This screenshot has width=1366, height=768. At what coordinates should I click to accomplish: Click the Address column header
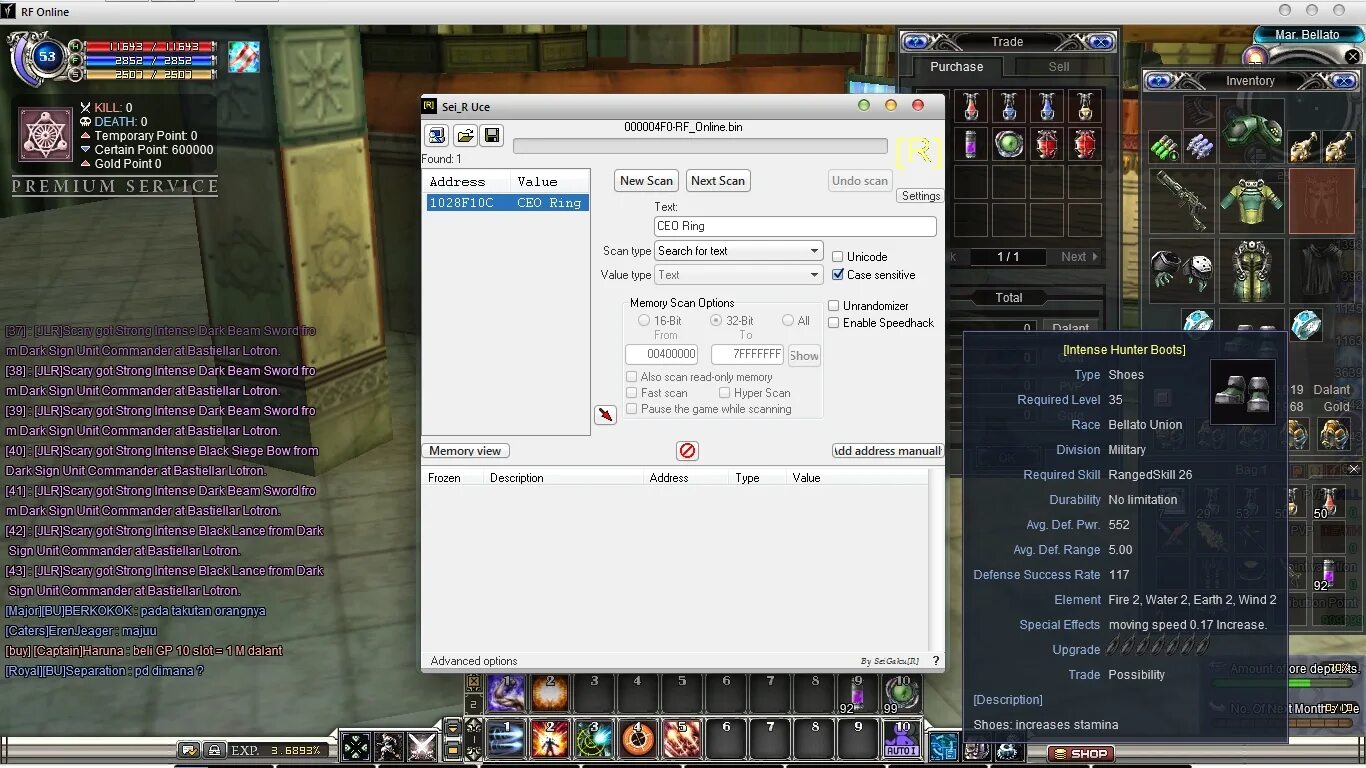tap(467, 182)
